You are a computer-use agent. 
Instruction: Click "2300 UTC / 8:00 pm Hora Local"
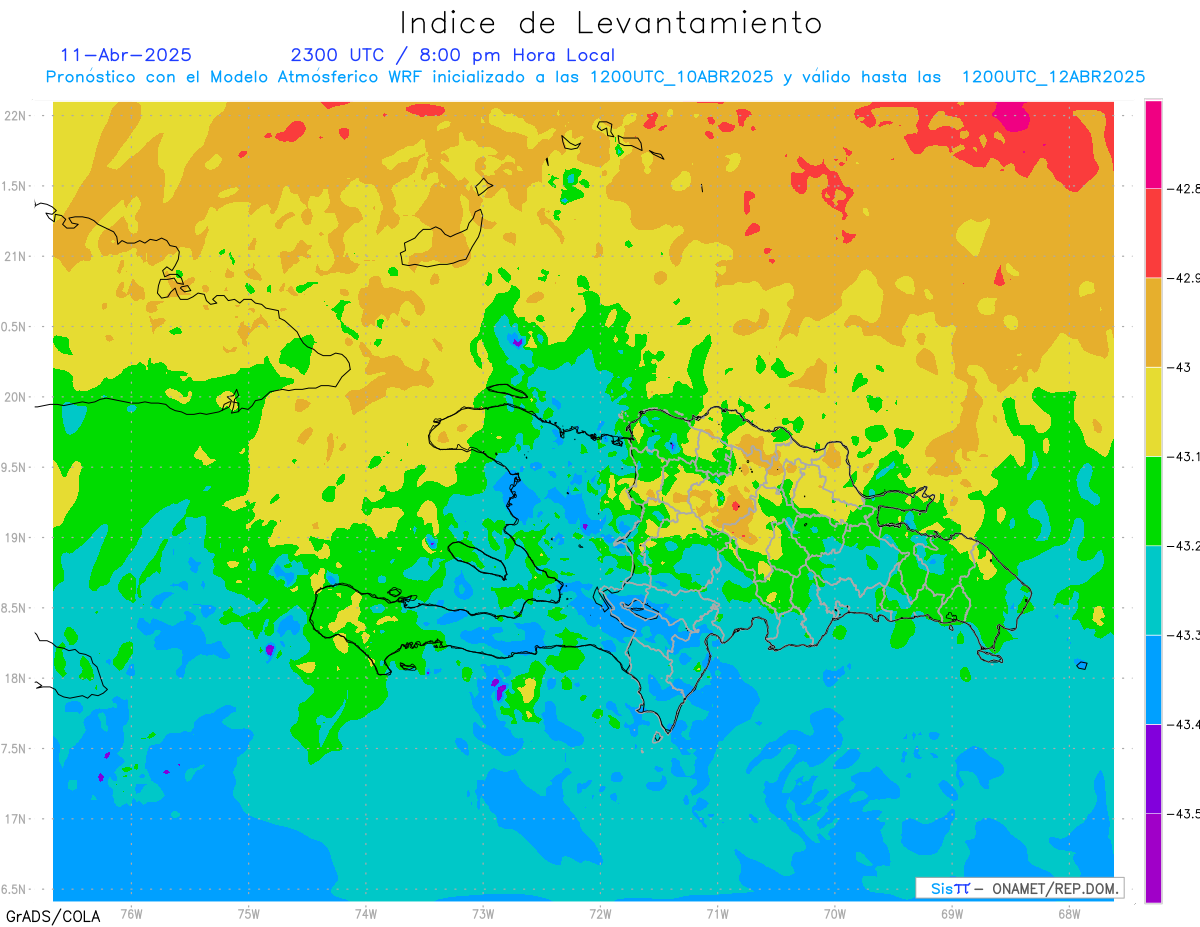pyautogui.click(x=453, y=55)
